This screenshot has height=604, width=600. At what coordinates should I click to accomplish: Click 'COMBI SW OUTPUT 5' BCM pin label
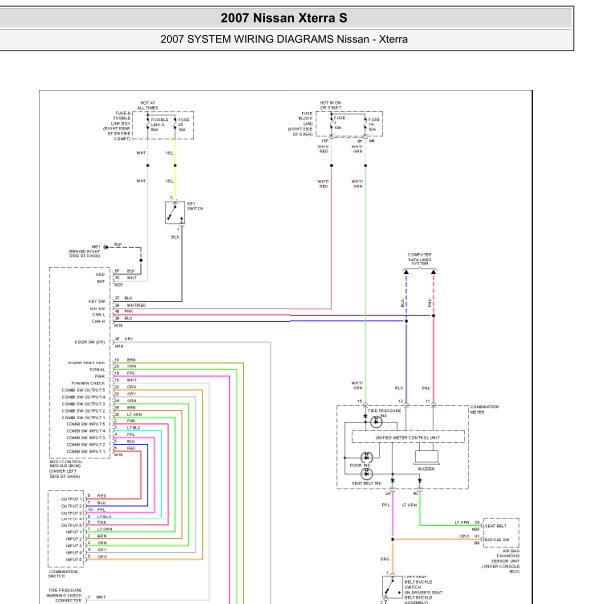[x=83, y=390]
